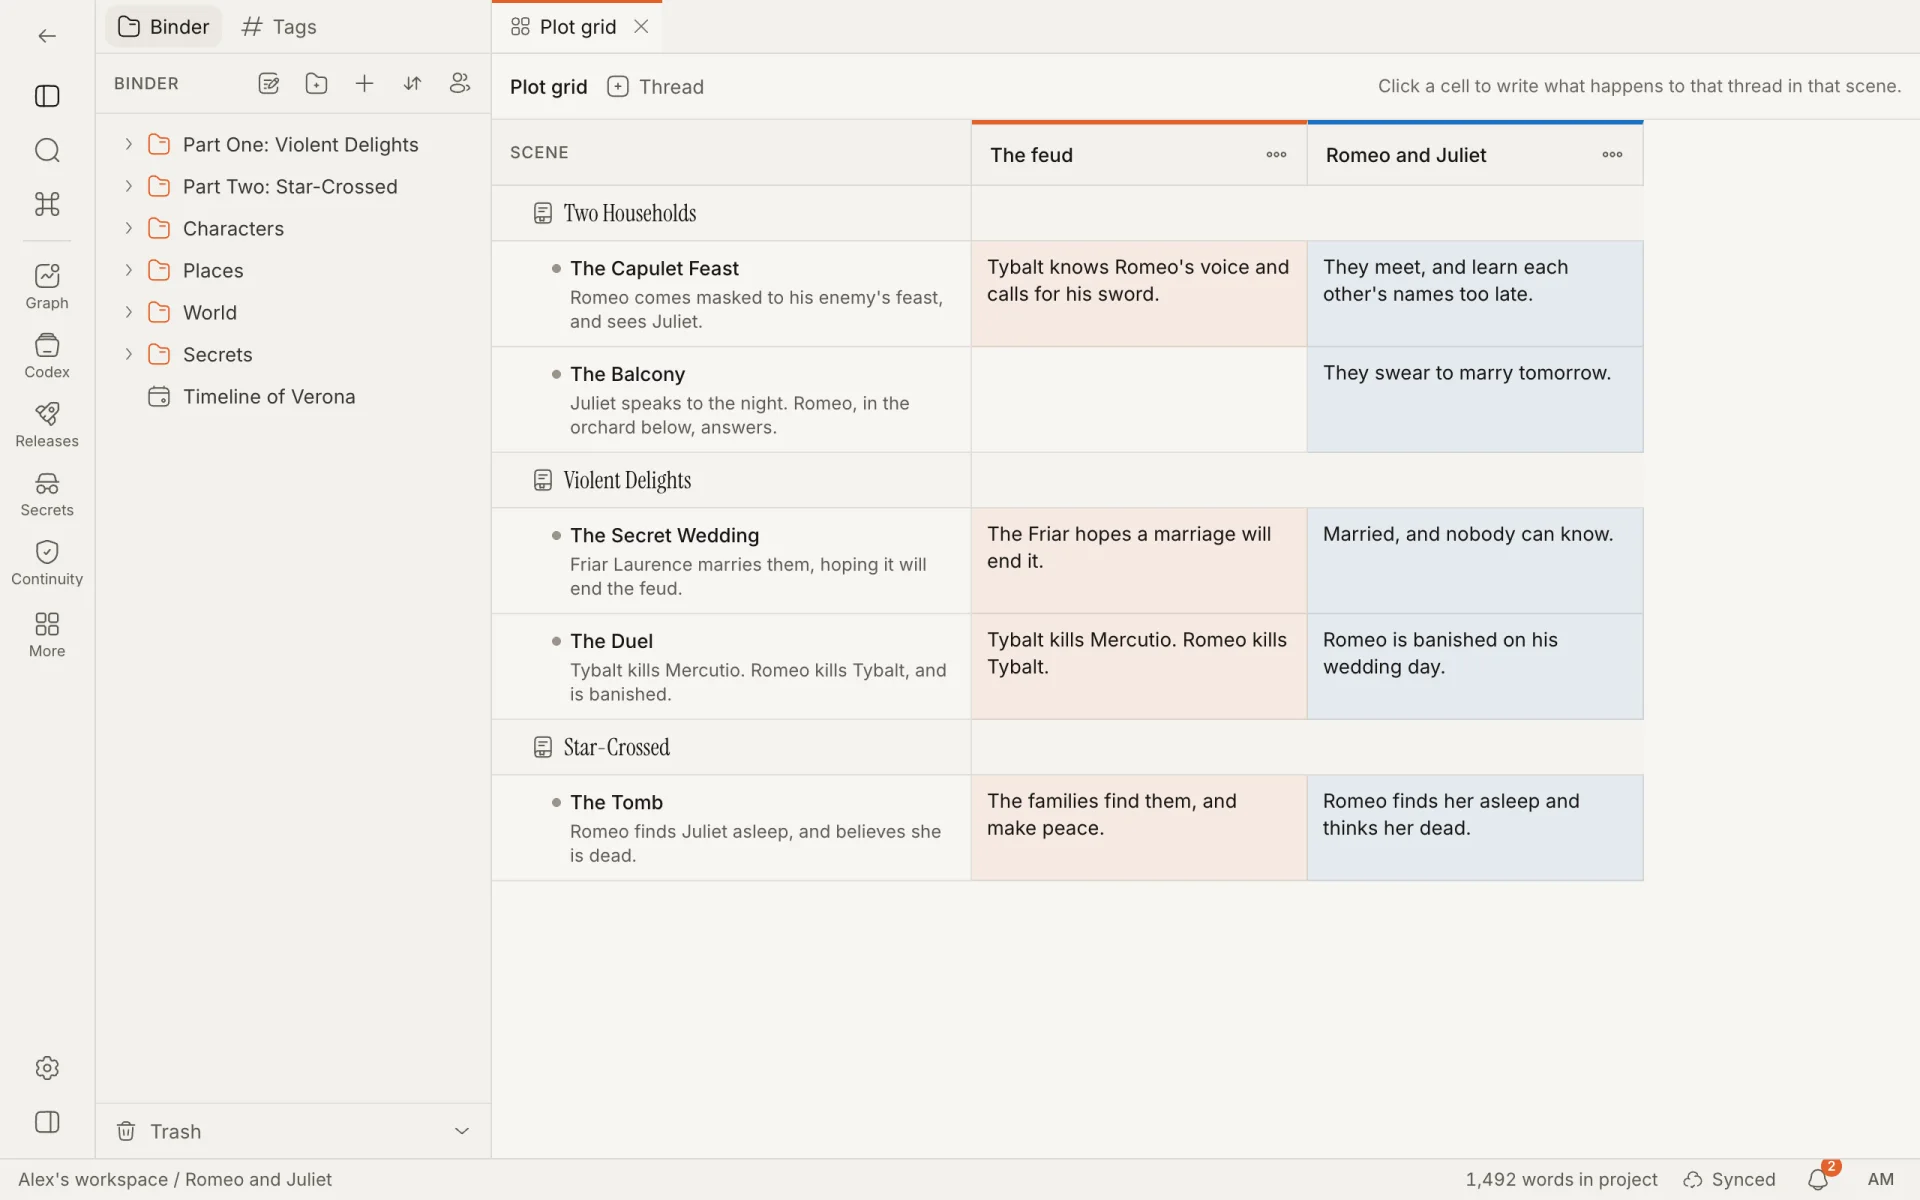This screenshot has height=1200, width=1920.
Task: Select the Plot grid tab
Action: 564,27
